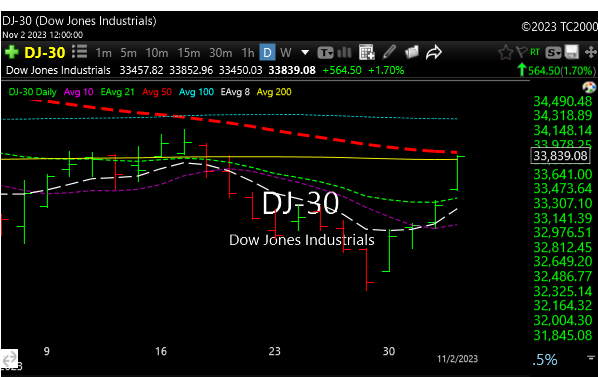Switch to the 15m timeframe

coord(189,53)
